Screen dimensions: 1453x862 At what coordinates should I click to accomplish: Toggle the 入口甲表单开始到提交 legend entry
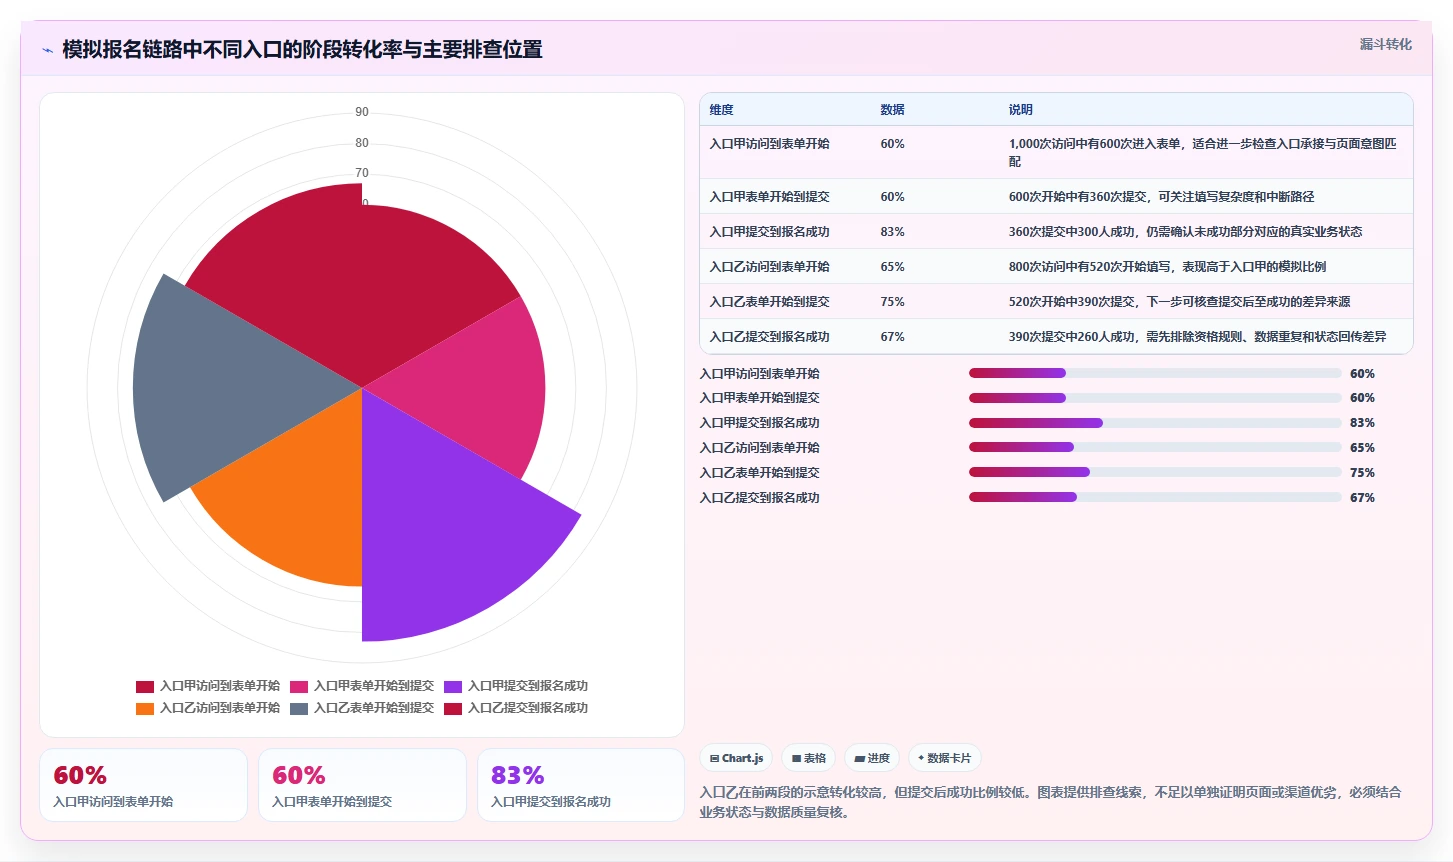point(362,686)
